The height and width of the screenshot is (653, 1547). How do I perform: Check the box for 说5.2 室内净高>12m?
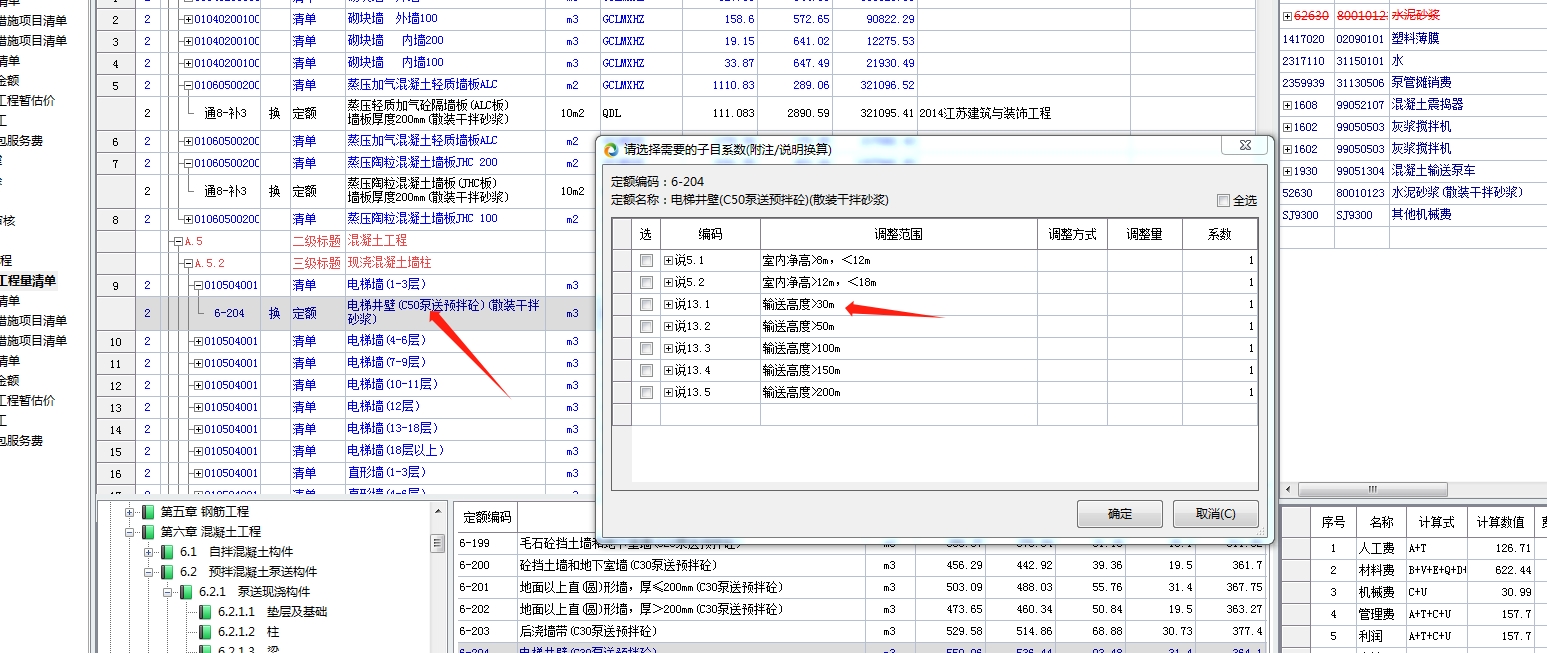646,282
